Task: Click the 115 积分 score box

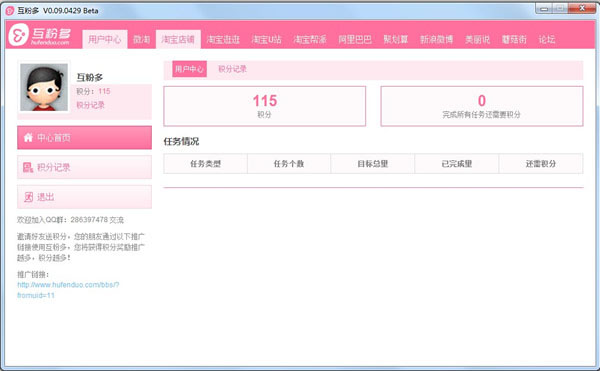Action: coord(264,106)
